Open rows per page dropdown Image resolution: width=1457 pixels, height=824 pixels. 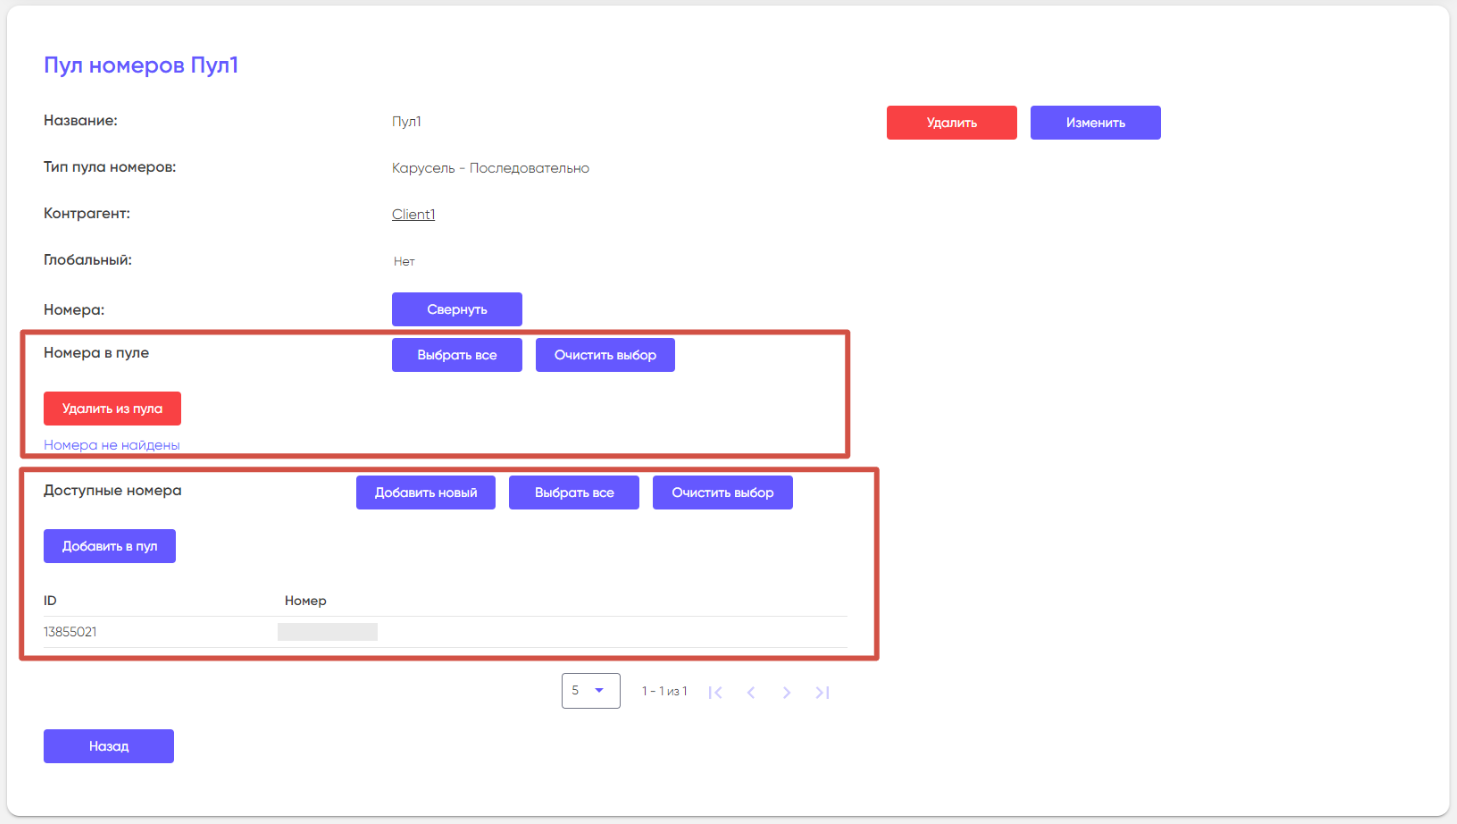coord(590,691)
